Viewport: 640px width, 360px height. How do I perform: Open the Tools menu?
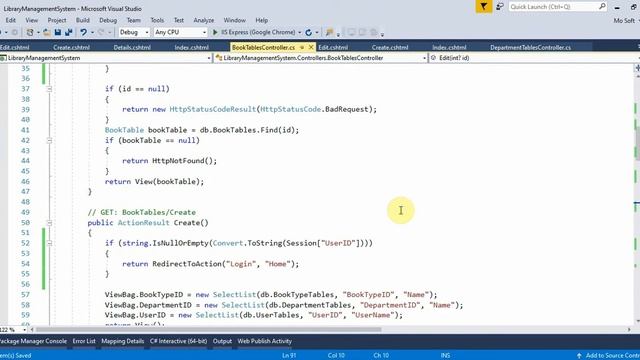(157, 20)
